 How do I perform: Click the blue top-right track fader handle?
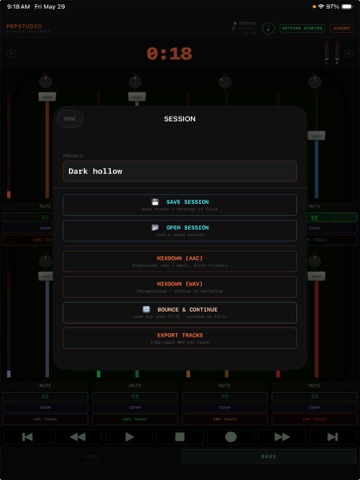(x=316, y=136)
